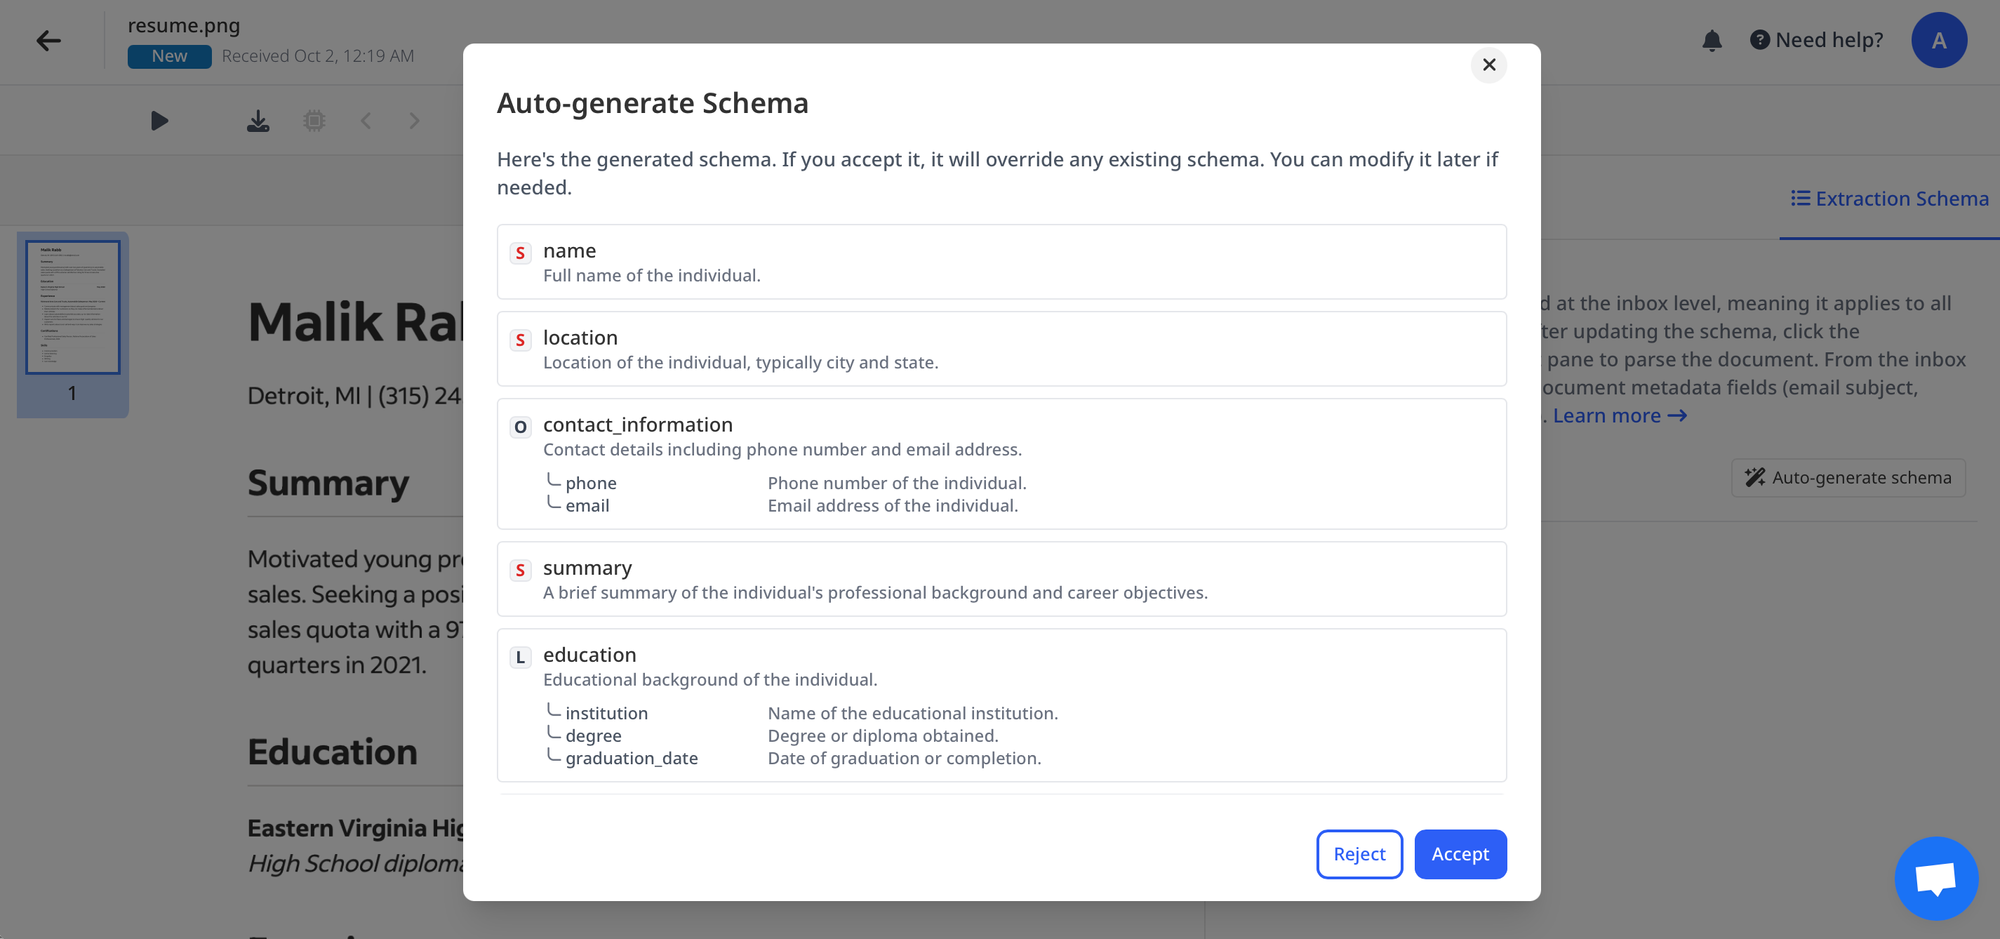Click the play icon in toolbar

[159, 121]
